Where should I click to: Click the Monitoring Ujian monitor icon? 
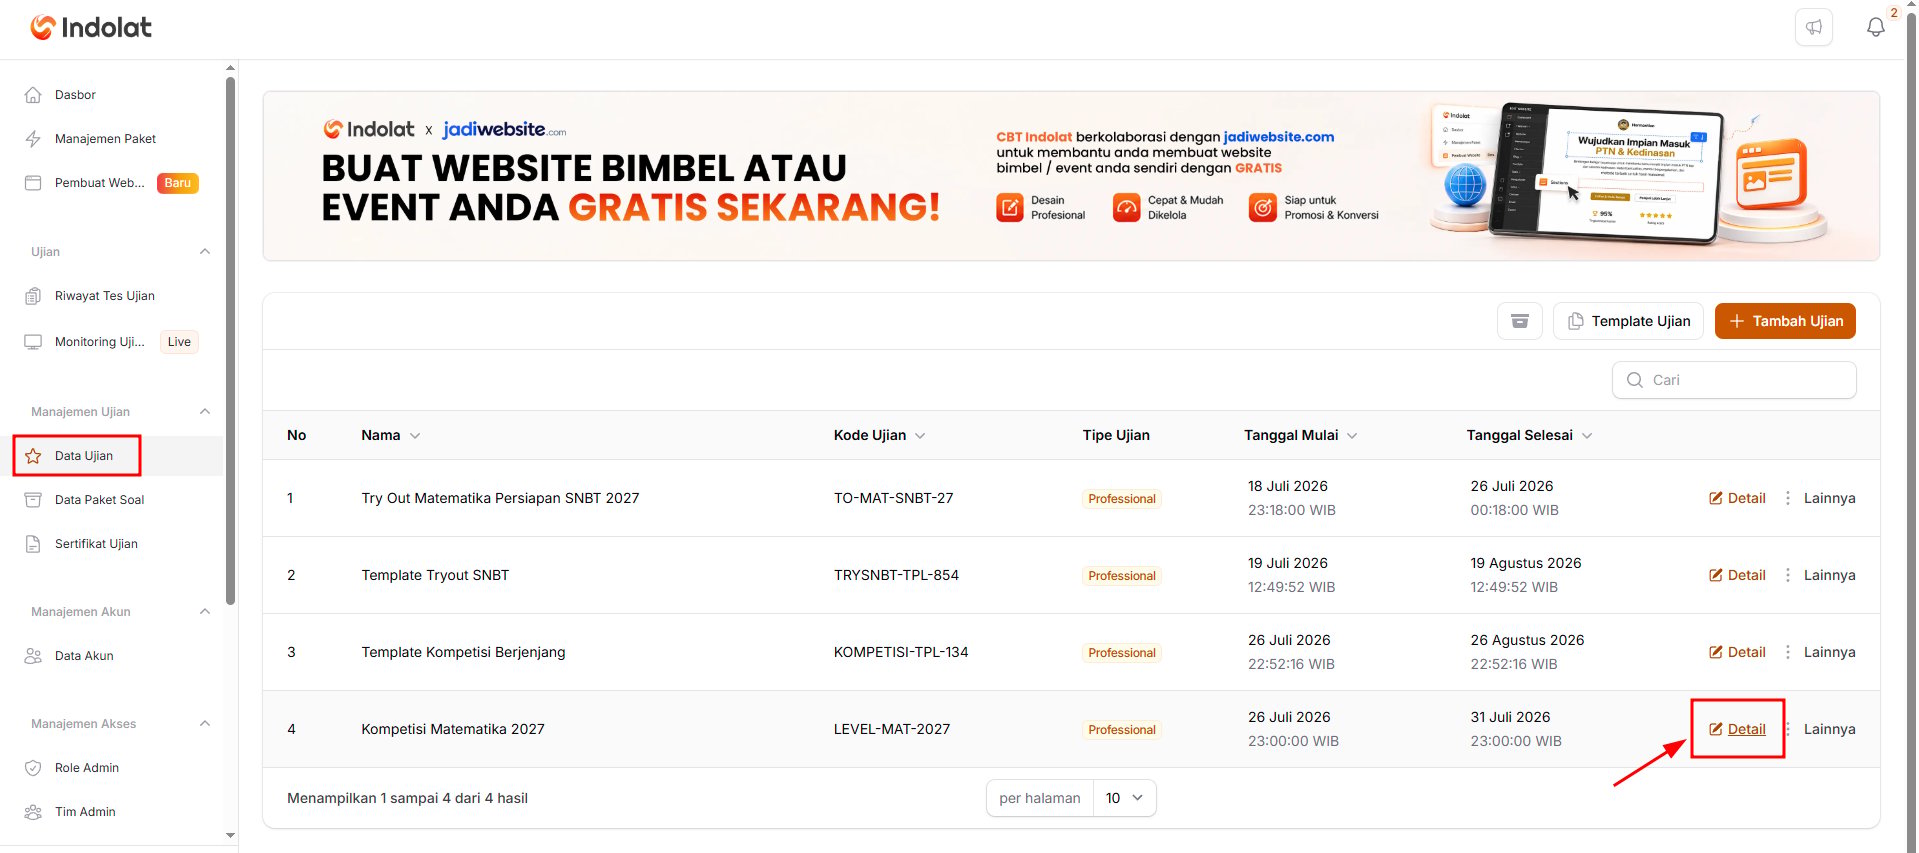pos(33,342)
